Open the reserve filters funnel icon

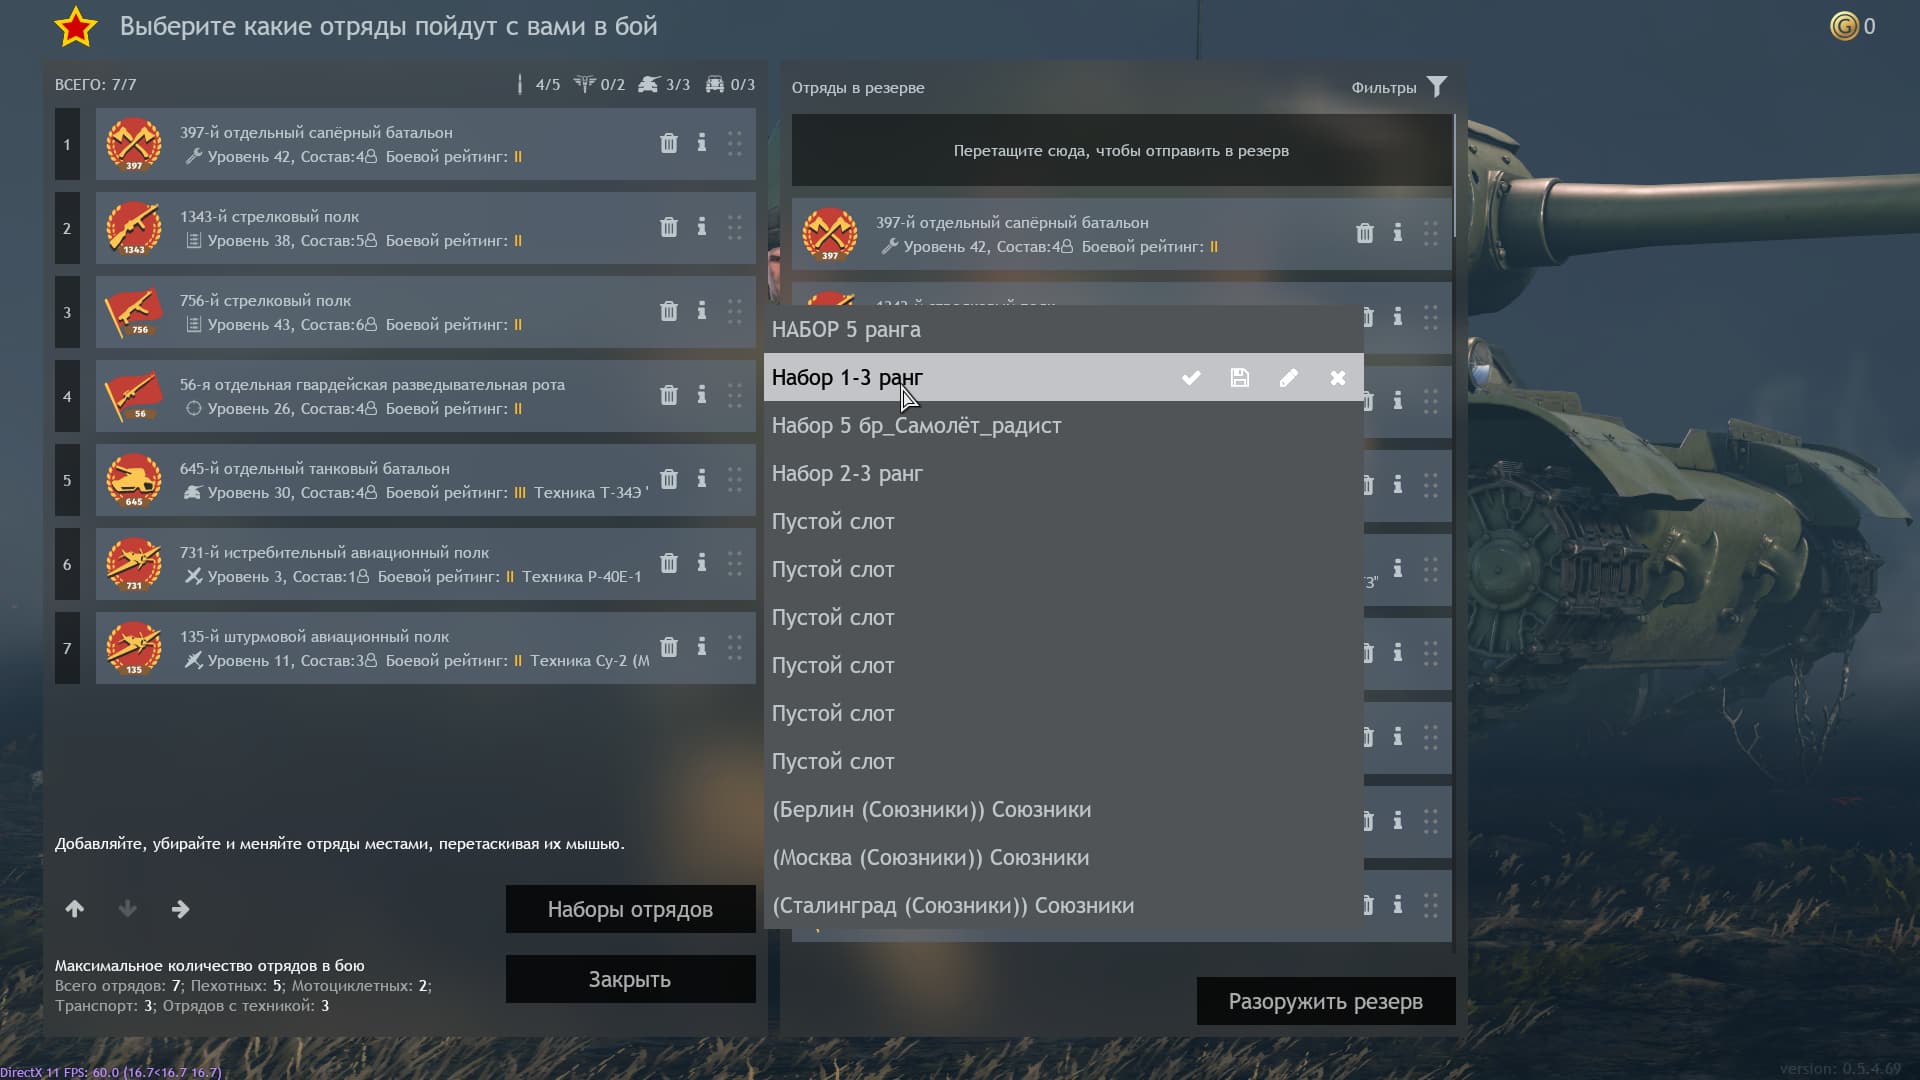1437,87
